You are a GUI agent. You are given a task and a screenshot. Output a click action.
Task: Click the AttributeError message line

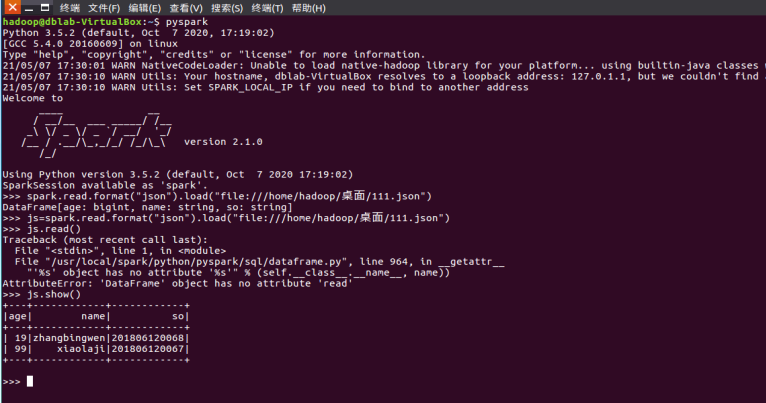[177, 283]
